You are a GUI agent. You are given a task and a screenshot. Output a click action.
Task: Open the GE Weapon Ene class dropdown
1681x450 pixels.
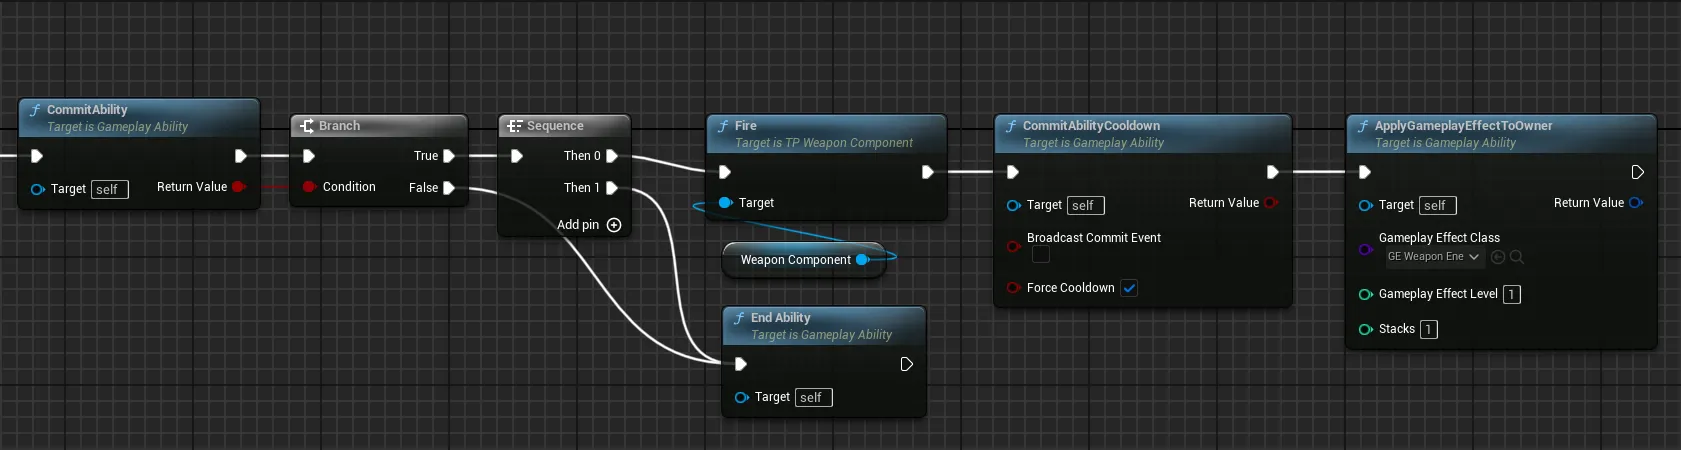[x=1433, y=257]
